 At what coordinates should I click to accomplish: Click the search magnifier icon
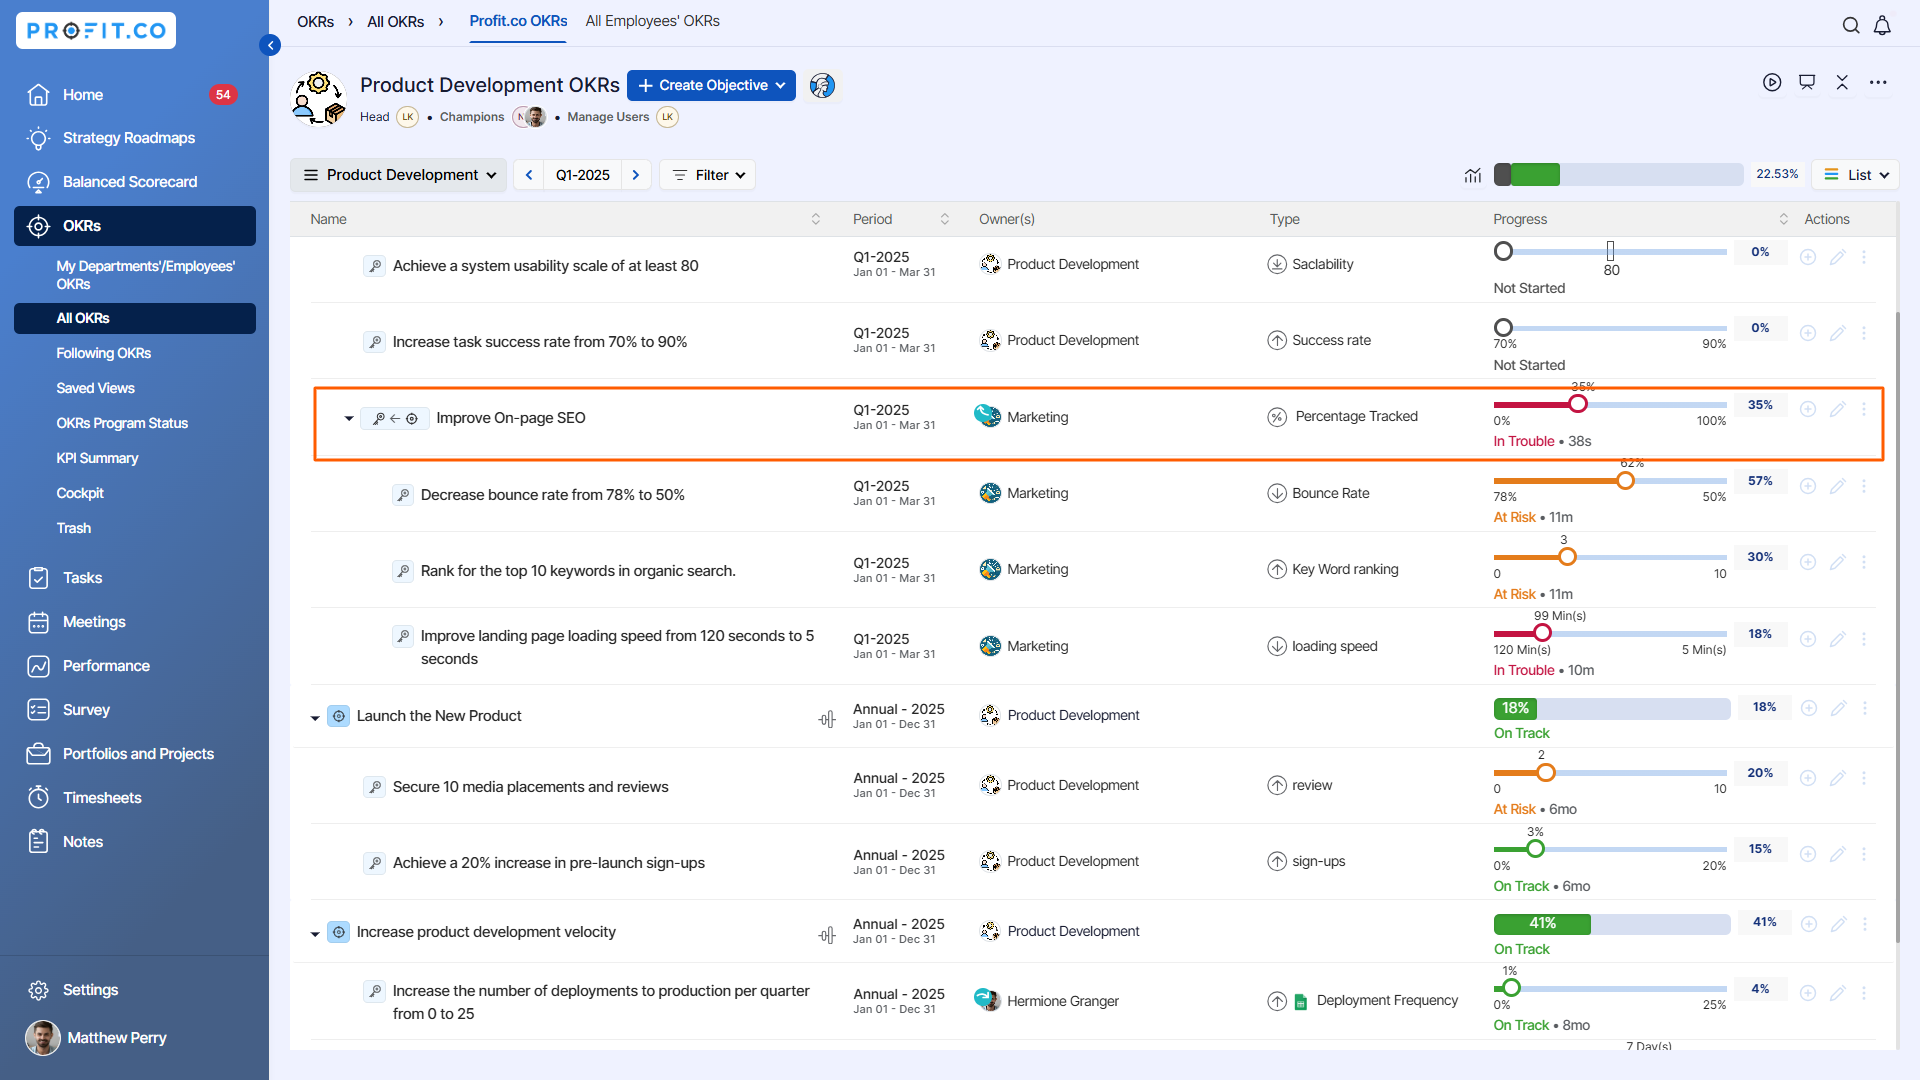1851,26
